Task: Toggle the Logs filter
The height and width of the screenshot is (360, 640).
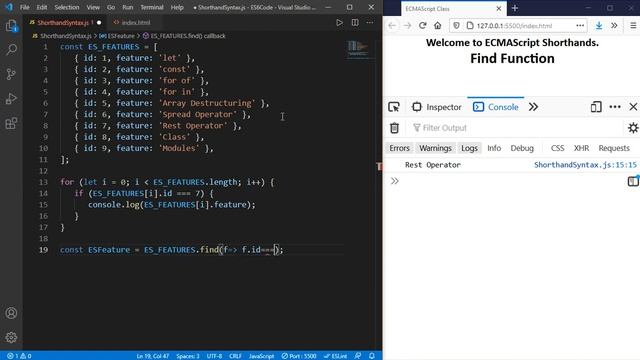Action: pyautogui.click(x=469, y=148)
